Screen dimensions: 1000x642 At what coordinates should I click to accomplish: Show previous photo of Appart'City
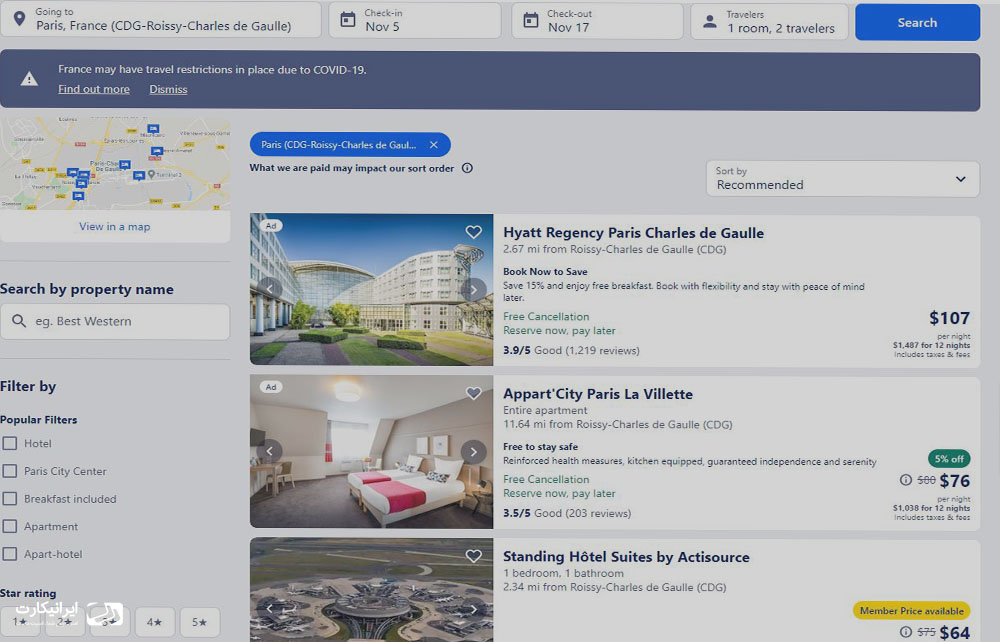270,451
